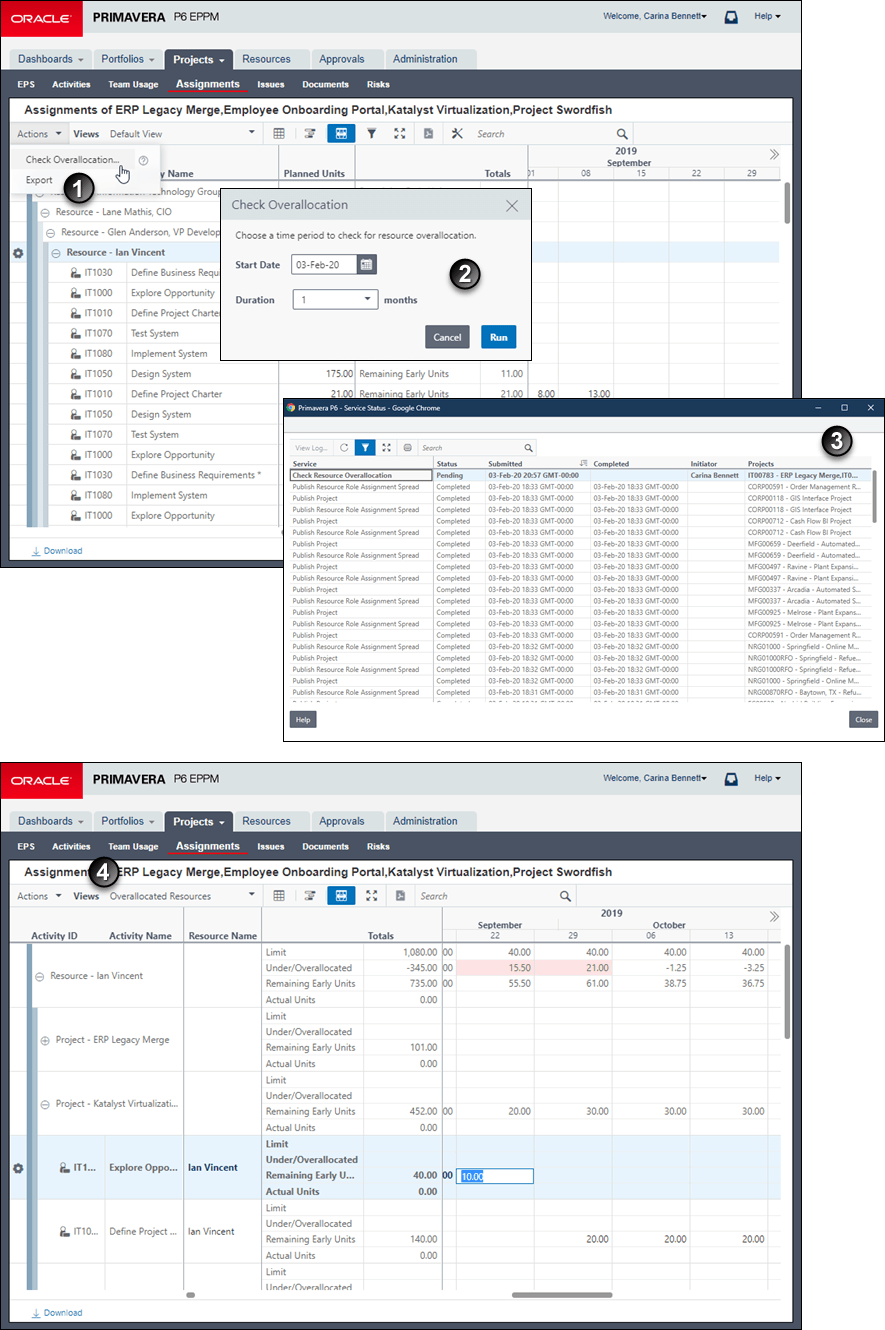Viewport: 885px width, 1330px height.
Task: Toggle the blue filter icon in Service Status
Action: [x=366, y=448]
